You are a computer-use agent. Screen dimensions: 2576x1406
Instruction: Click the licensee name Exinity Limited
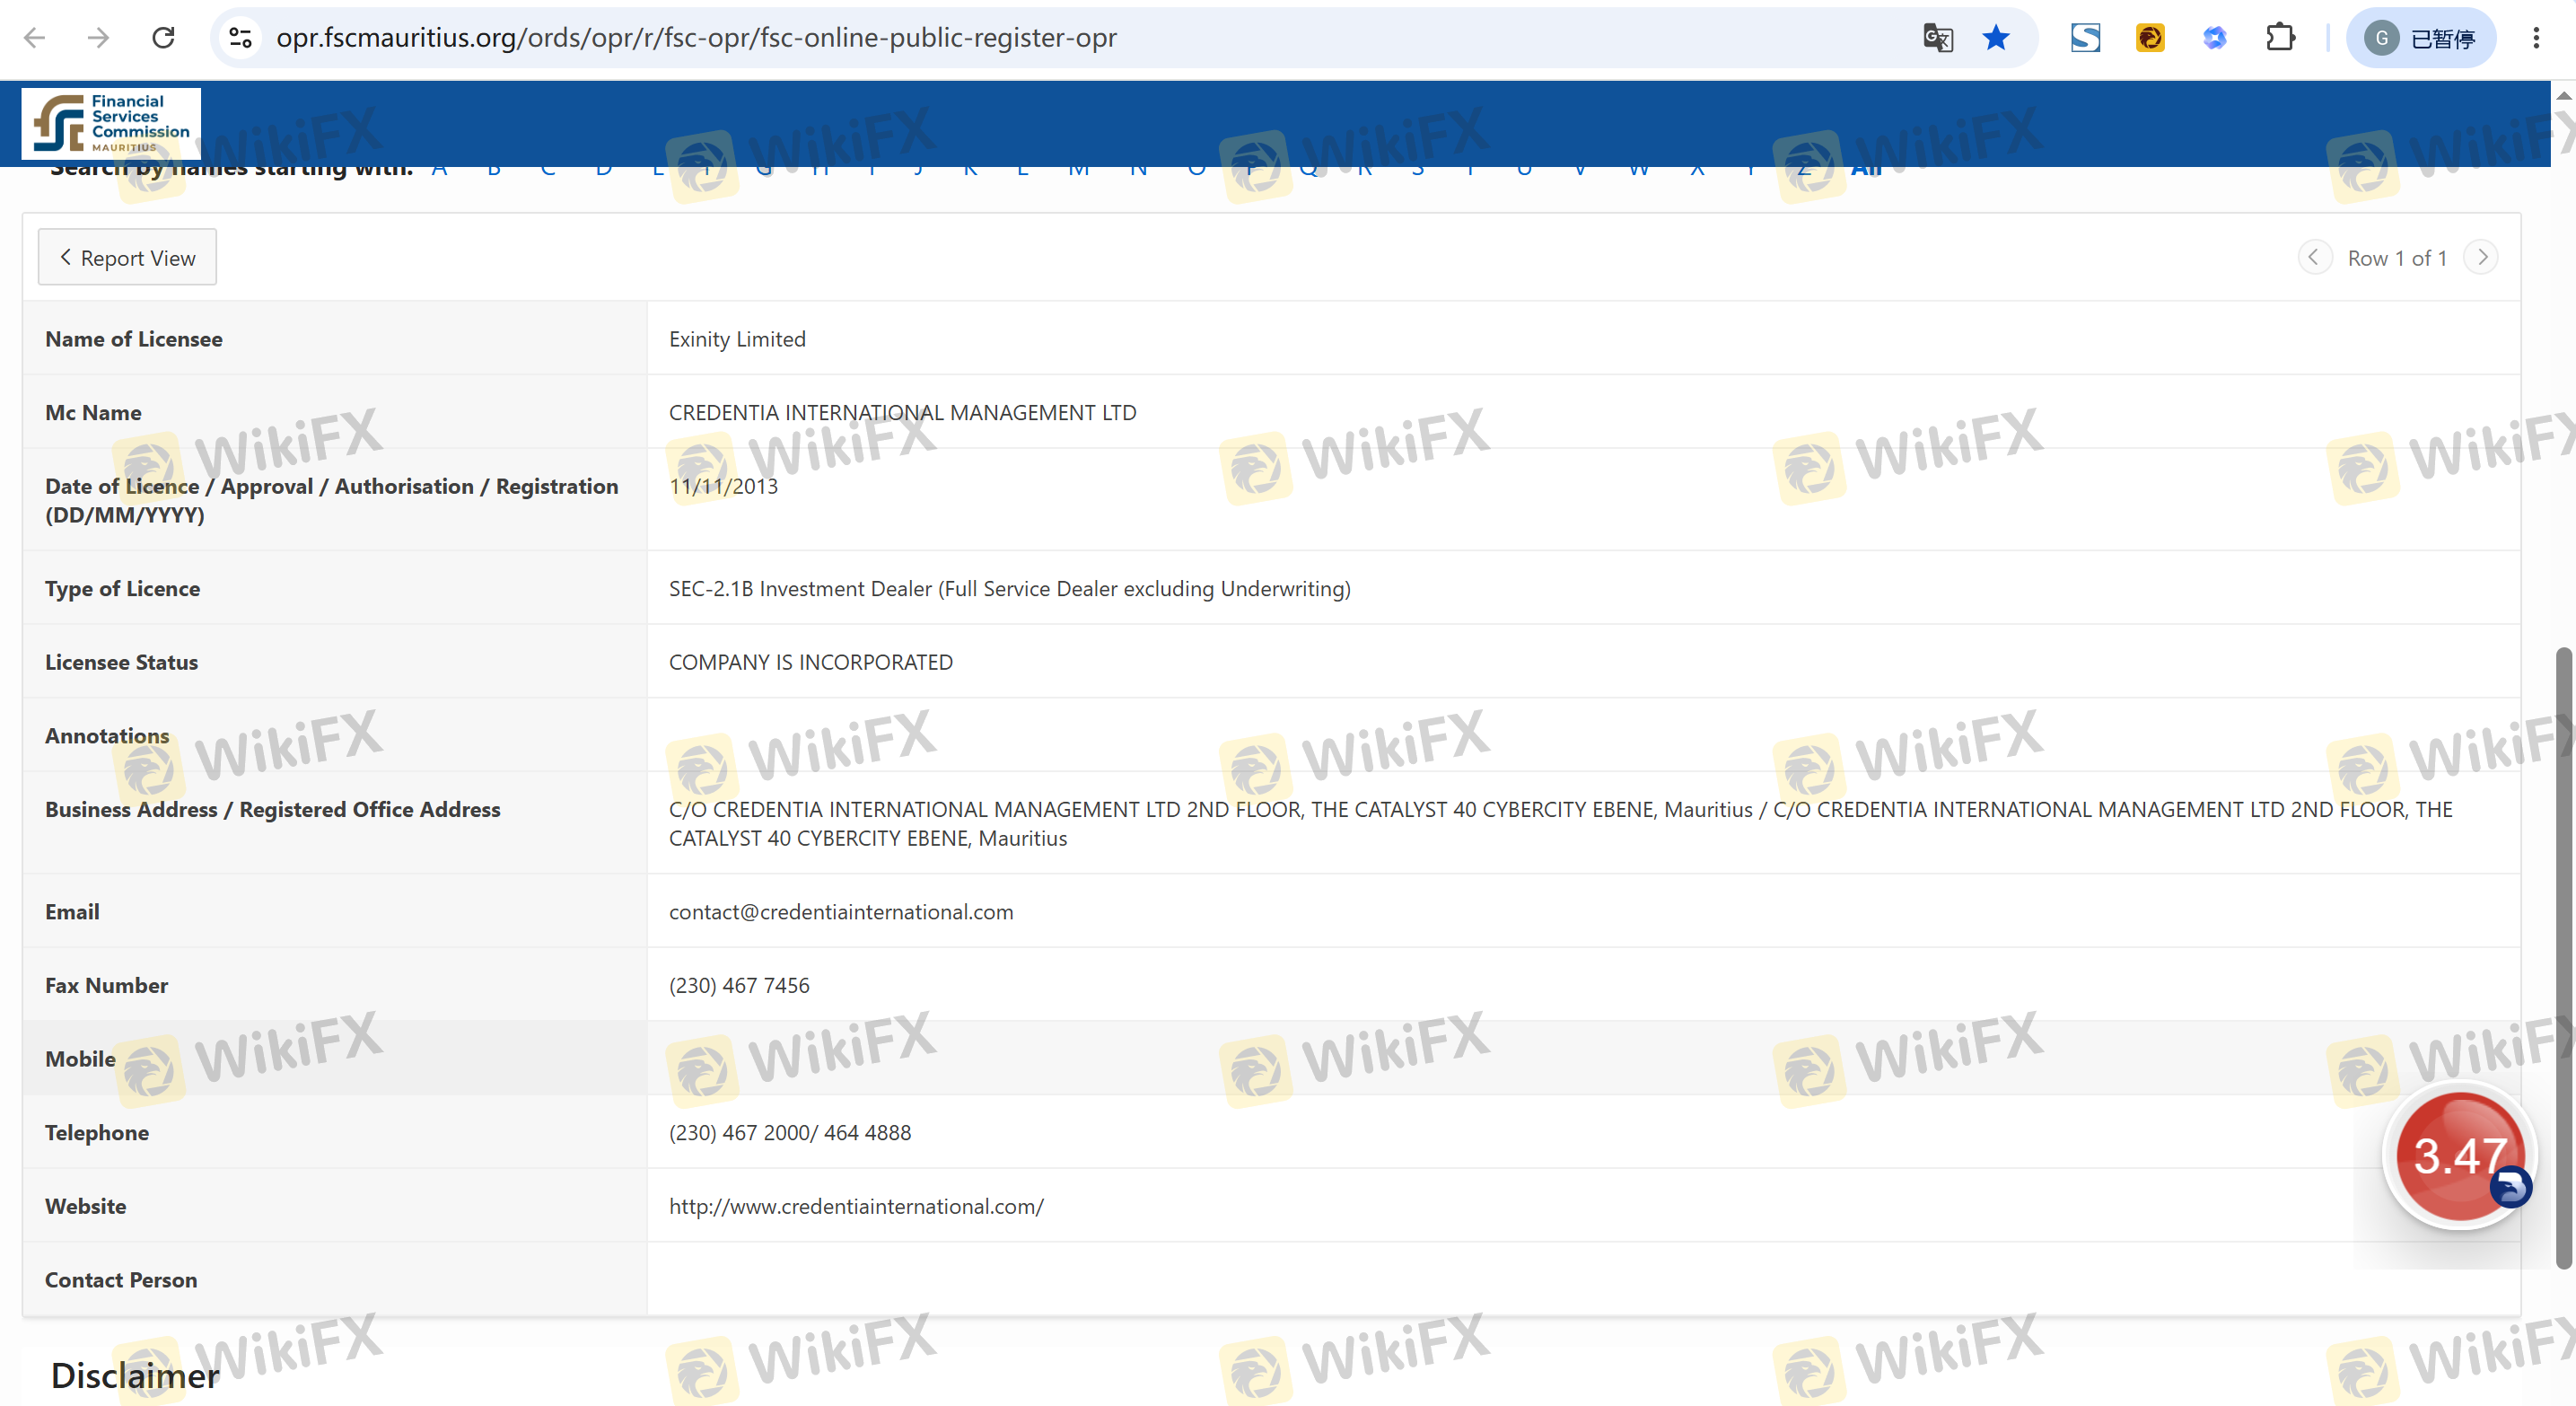[x=737, y=339]
